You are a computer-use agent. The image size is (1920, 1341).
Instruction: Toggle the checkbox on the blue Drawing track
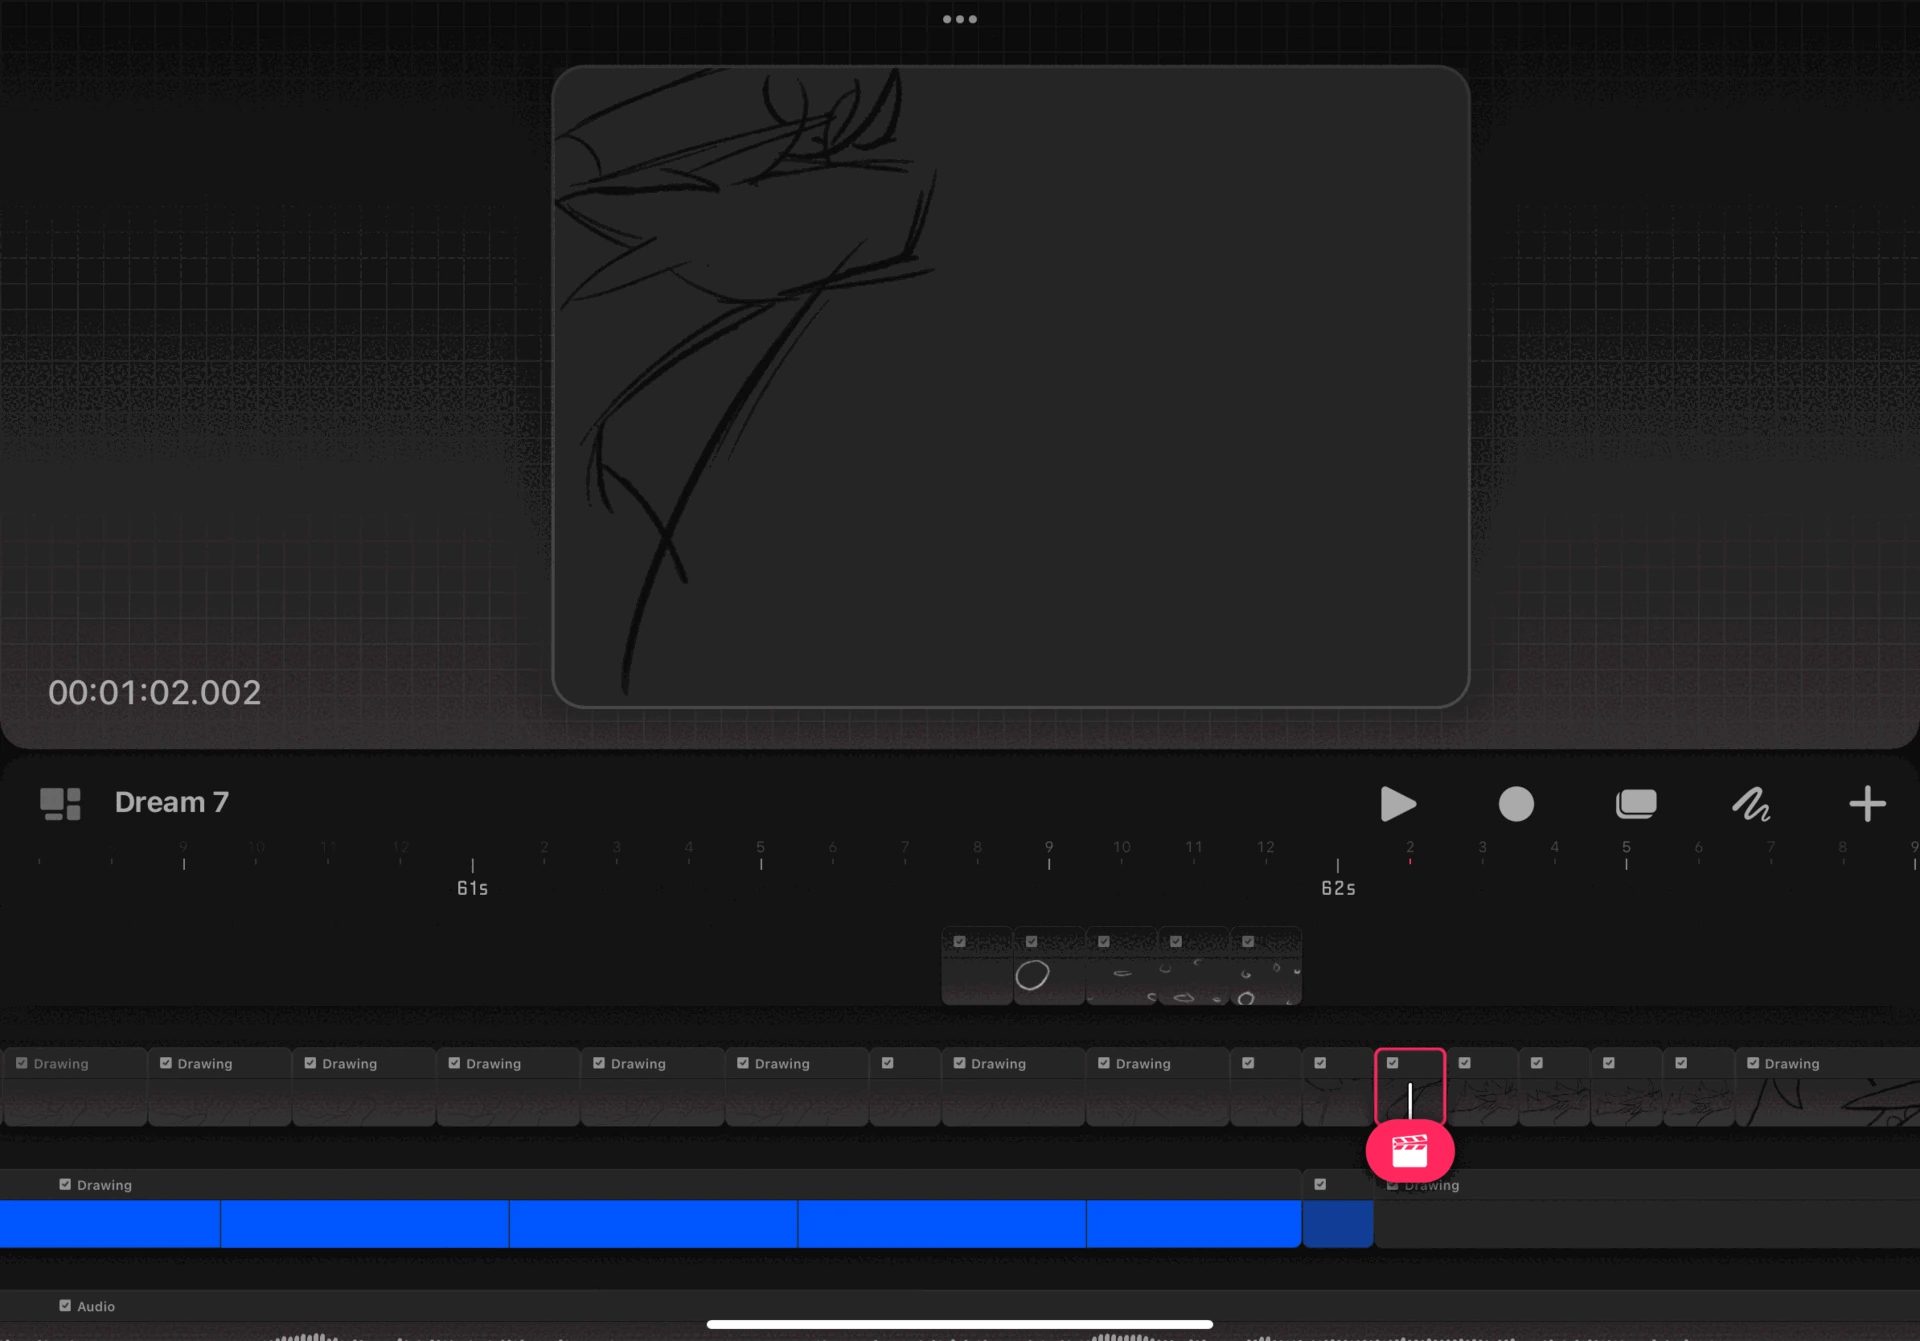[65, 1184]
